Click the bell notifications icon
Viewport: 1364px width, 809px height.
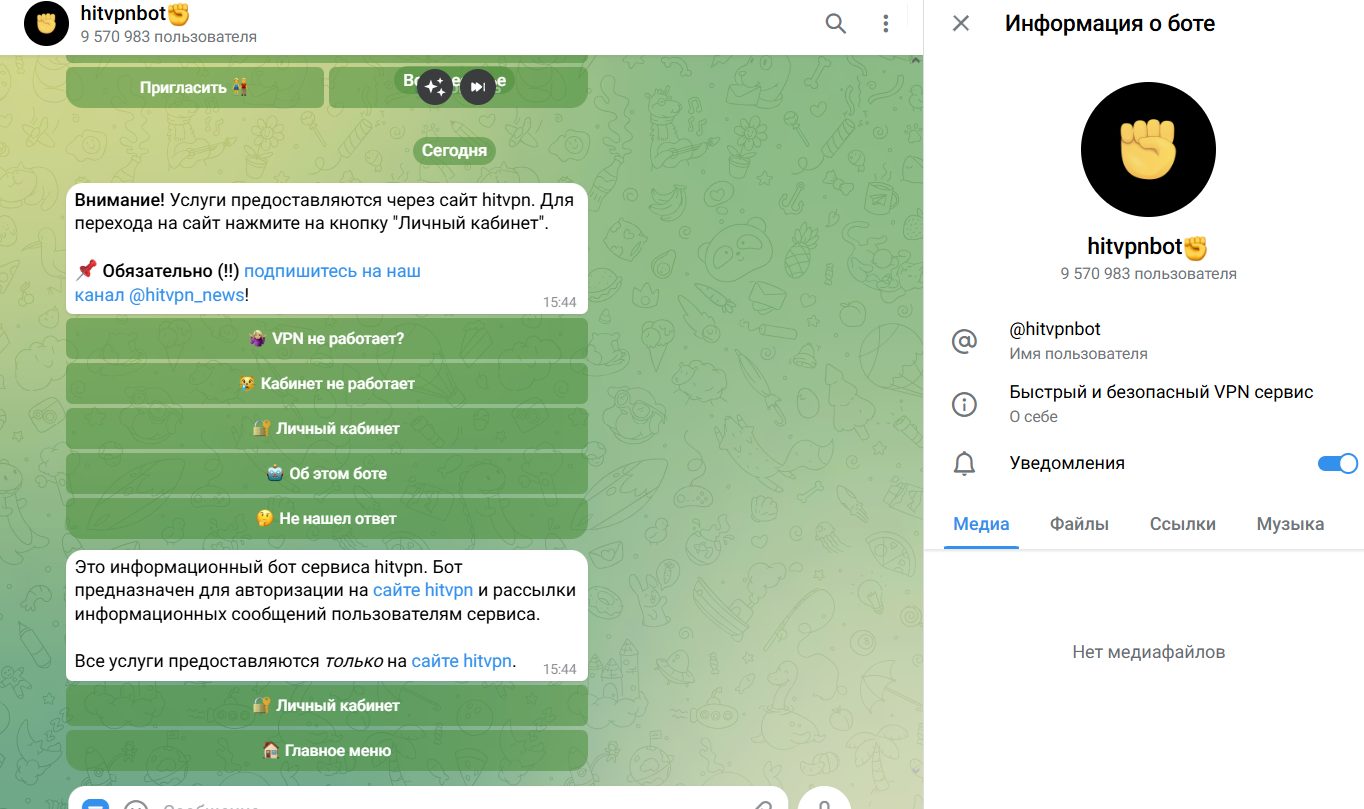(x=964, y=464)
